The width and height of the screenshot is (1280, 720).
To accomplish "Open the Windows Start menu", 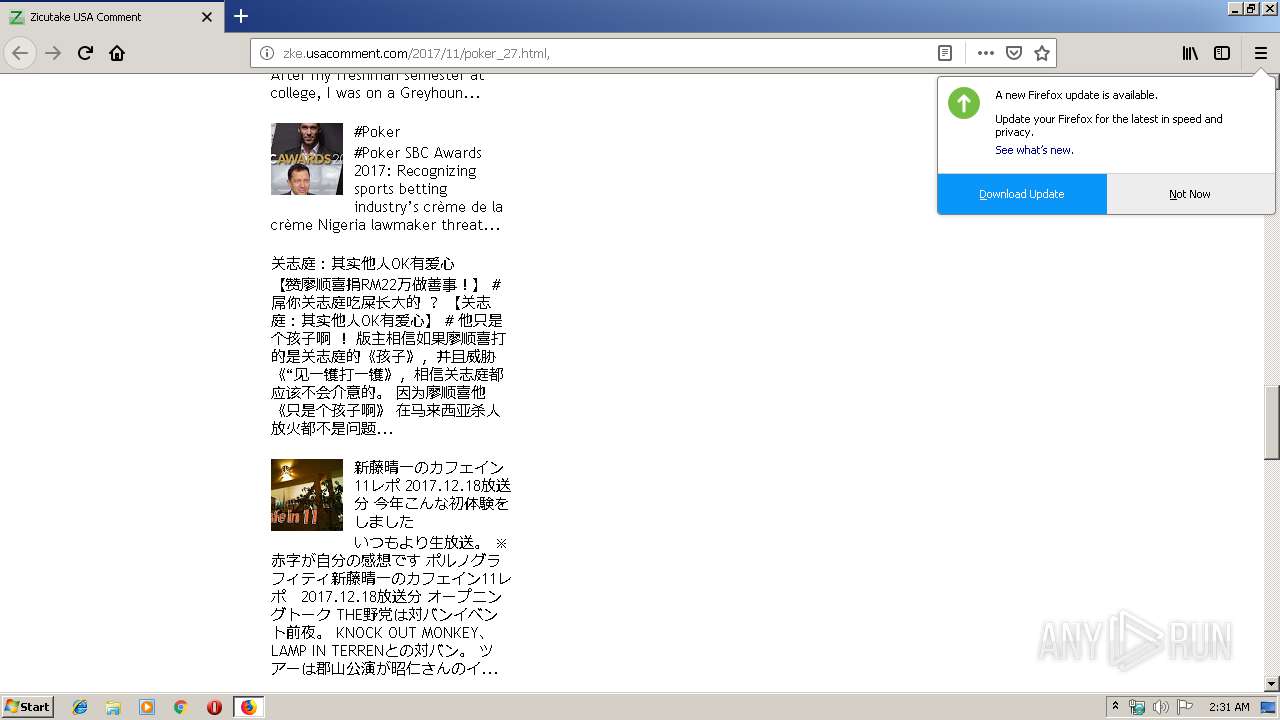I will (27, 707).
